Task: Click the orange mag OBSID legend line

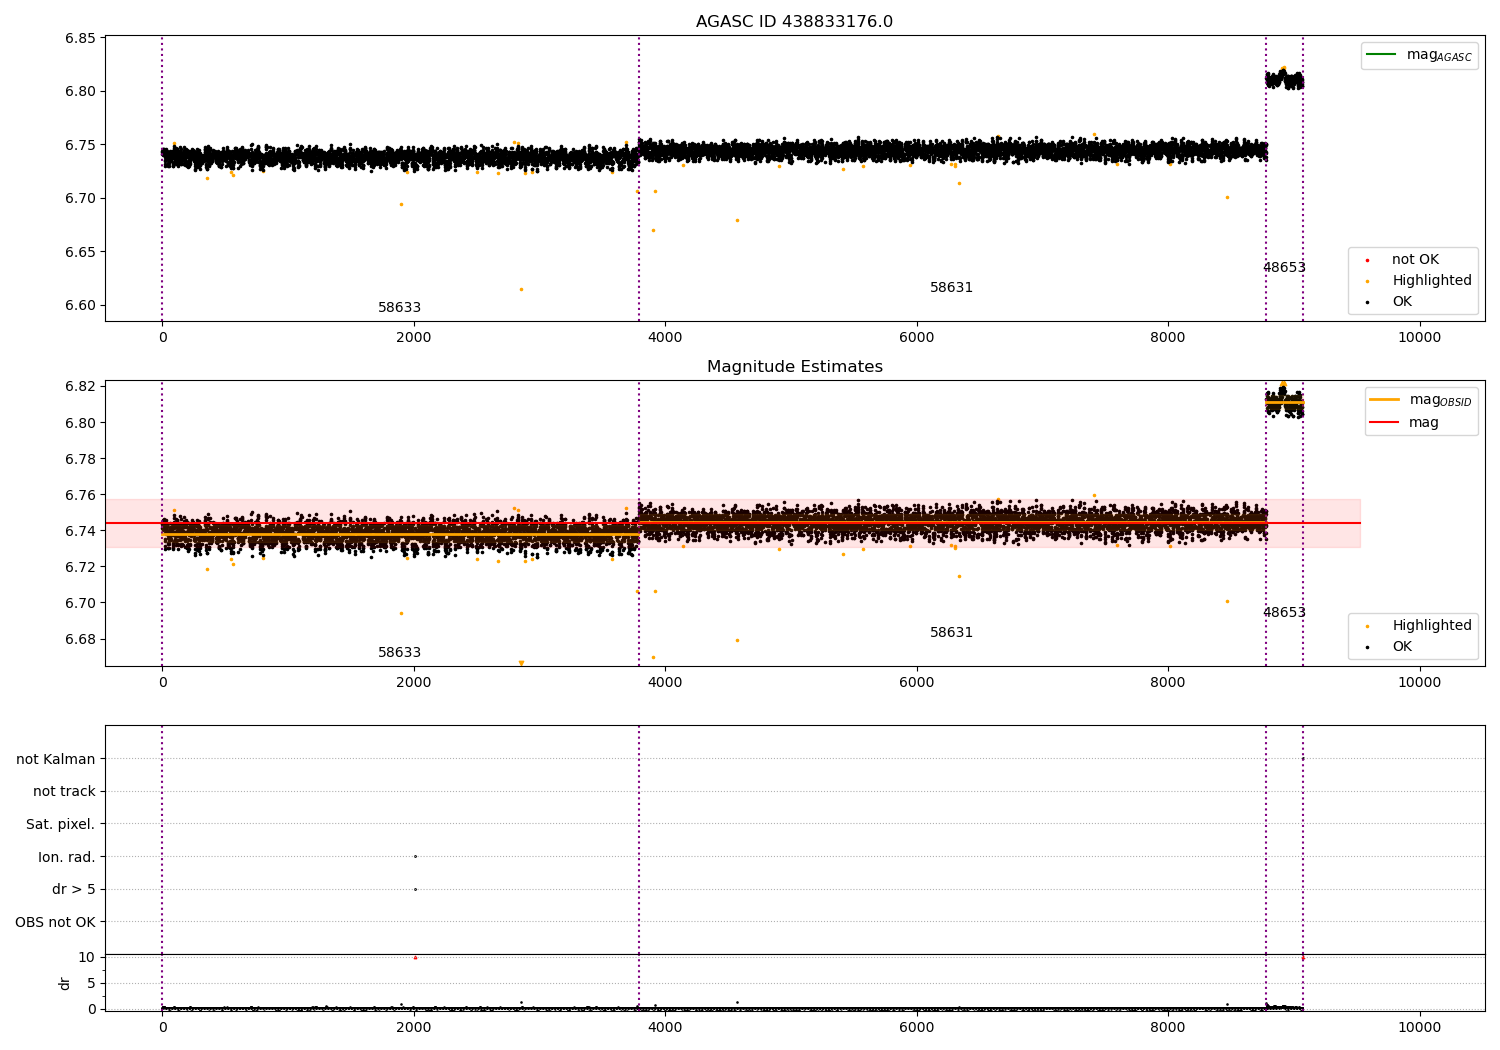Action: (1385, 399)
